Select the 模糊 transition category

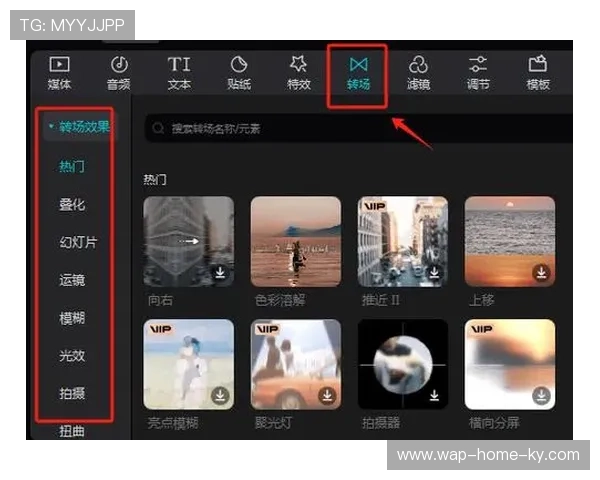[x=72, y=318]
